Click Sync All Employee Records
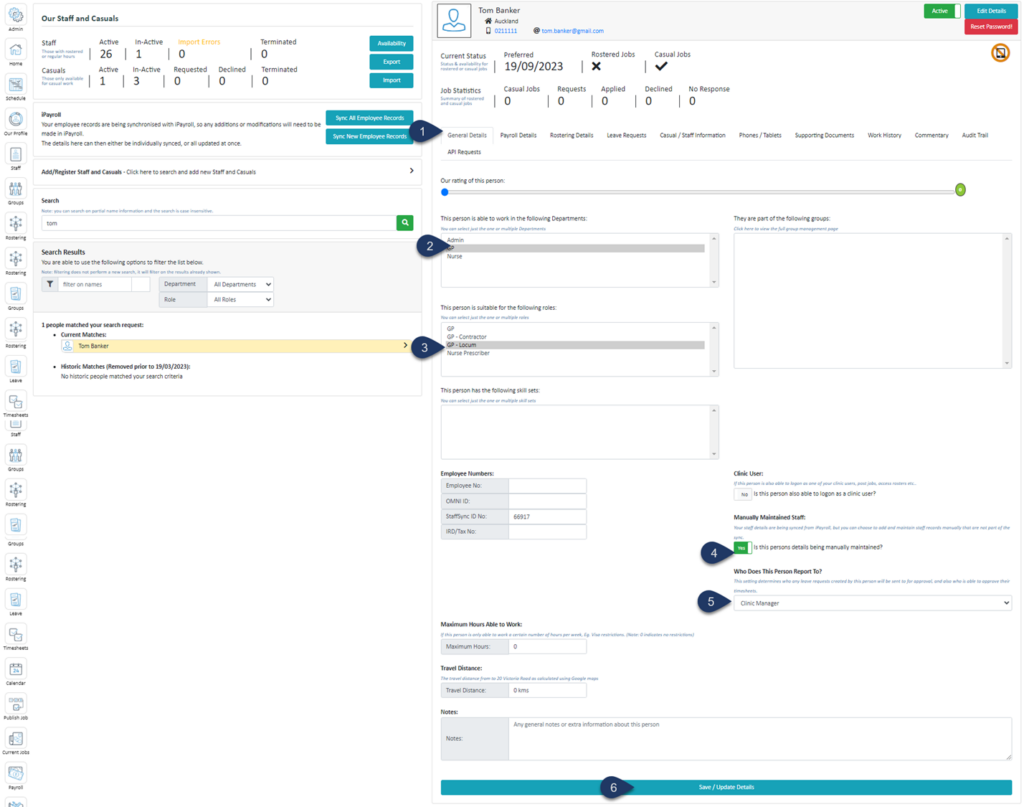Image resolution: width=1024 pixels, height=807 pixels. point(370,118)
